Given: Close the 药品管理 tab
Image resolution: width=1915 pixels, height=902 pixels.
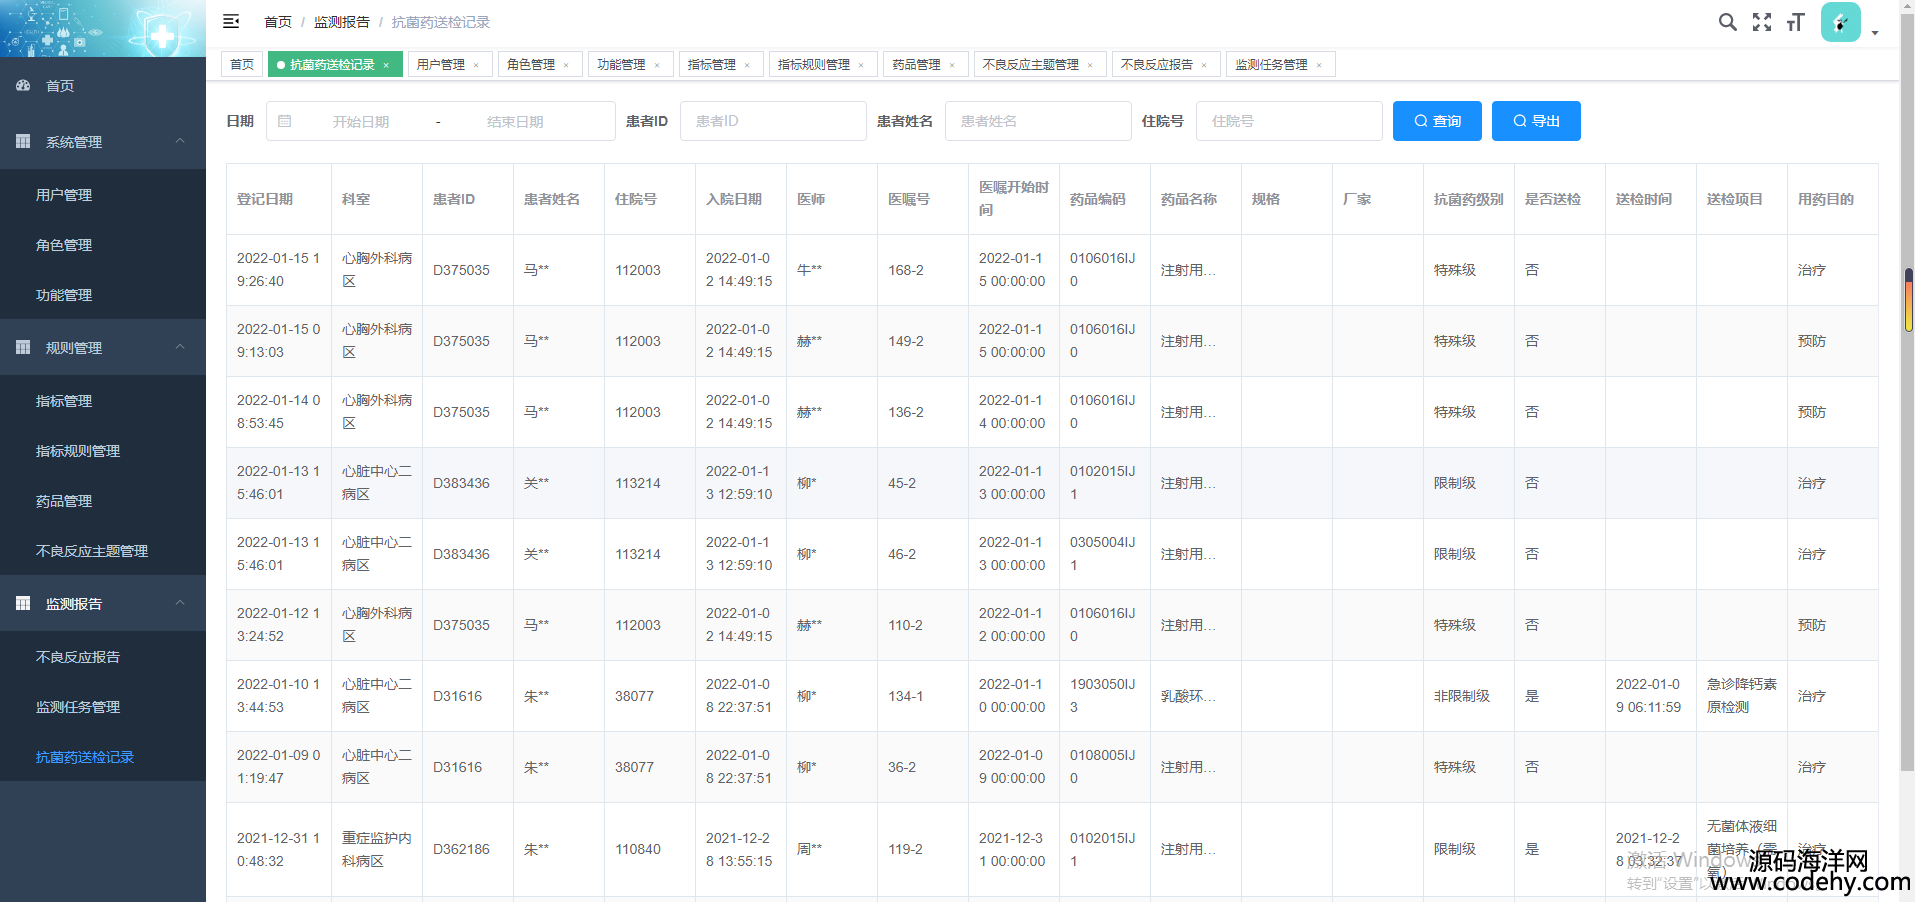Looking at the screenshot, I should 952,65.
